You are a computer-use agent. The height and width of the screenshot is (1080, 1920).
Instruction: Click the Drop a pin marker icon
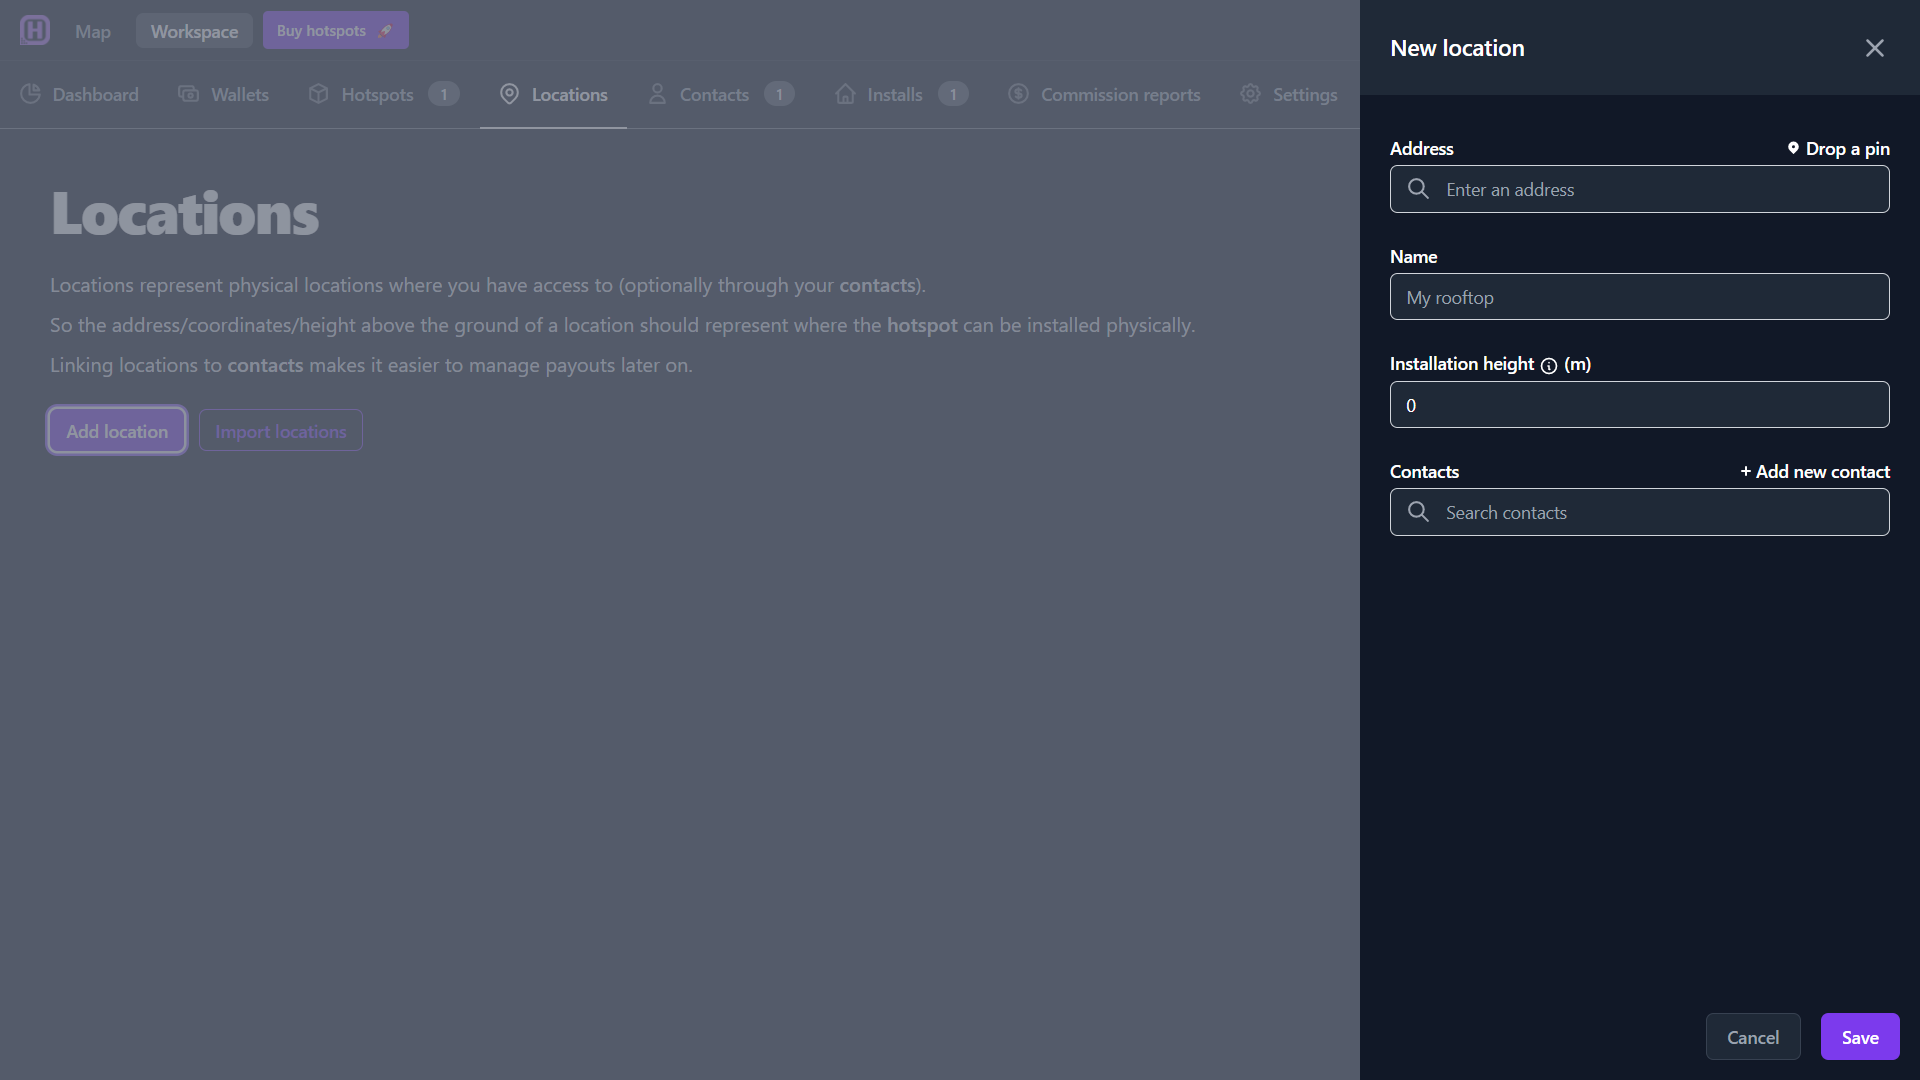pos(1793,148)
